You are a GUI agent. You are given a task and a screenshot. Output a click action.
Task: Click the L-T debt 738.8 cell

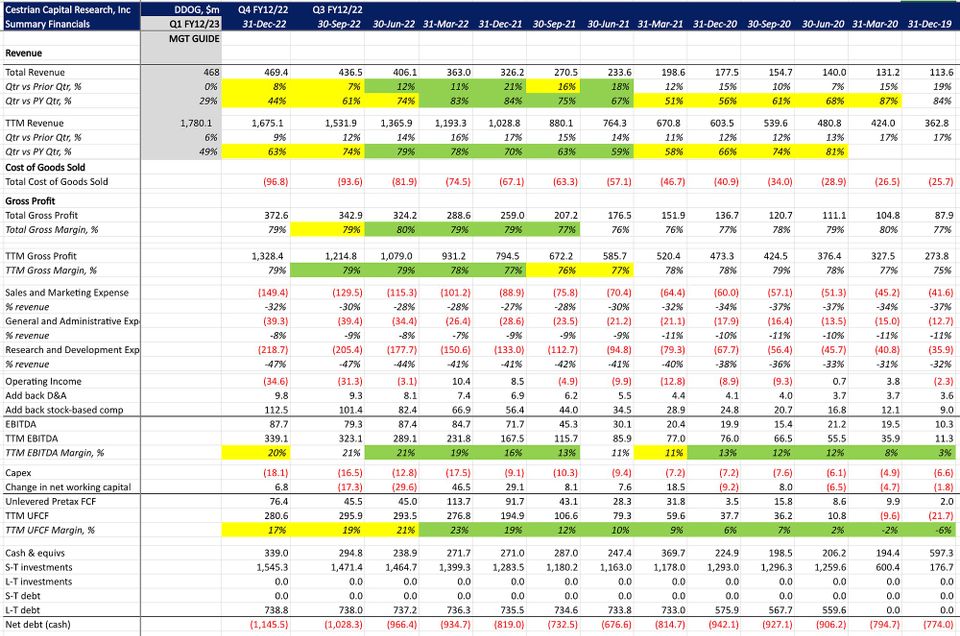(257, 610)
